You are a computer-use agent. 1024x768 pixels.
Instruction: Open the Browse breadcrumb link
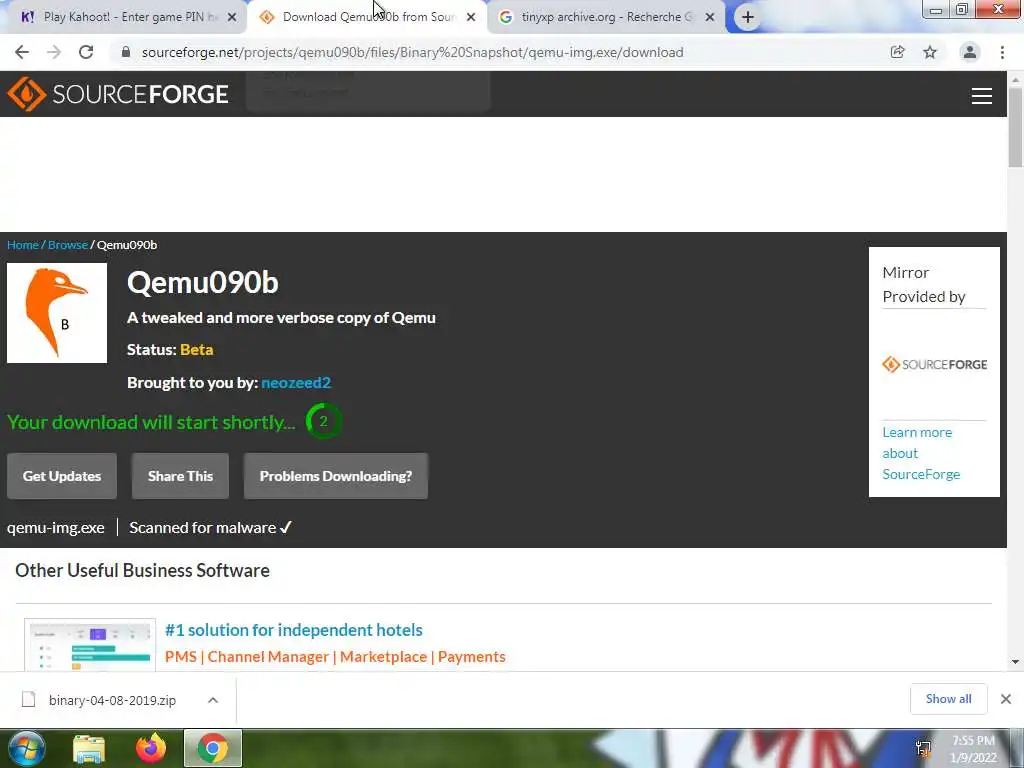click(68, 245)
